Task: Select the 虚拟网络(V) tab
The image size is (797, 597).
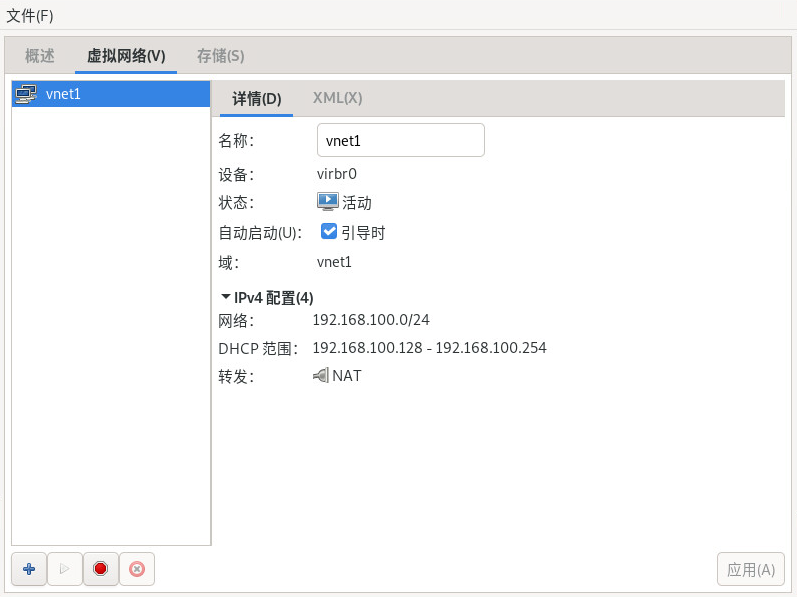Action: tap(126, 56)
